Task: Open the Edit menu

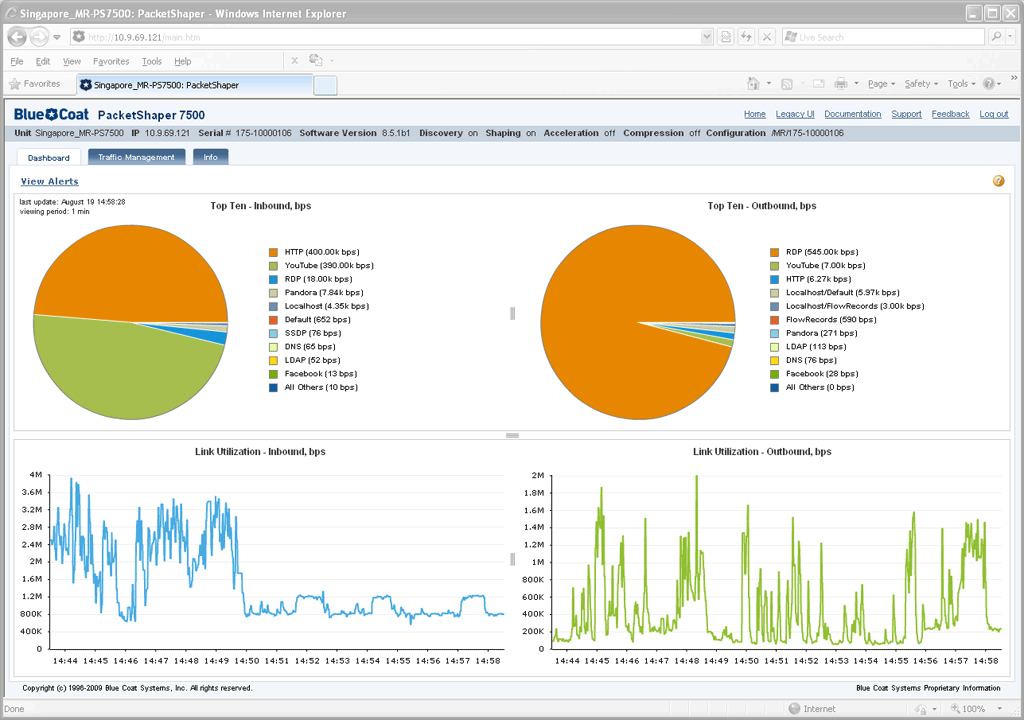Action: click(x=43, y=61)
